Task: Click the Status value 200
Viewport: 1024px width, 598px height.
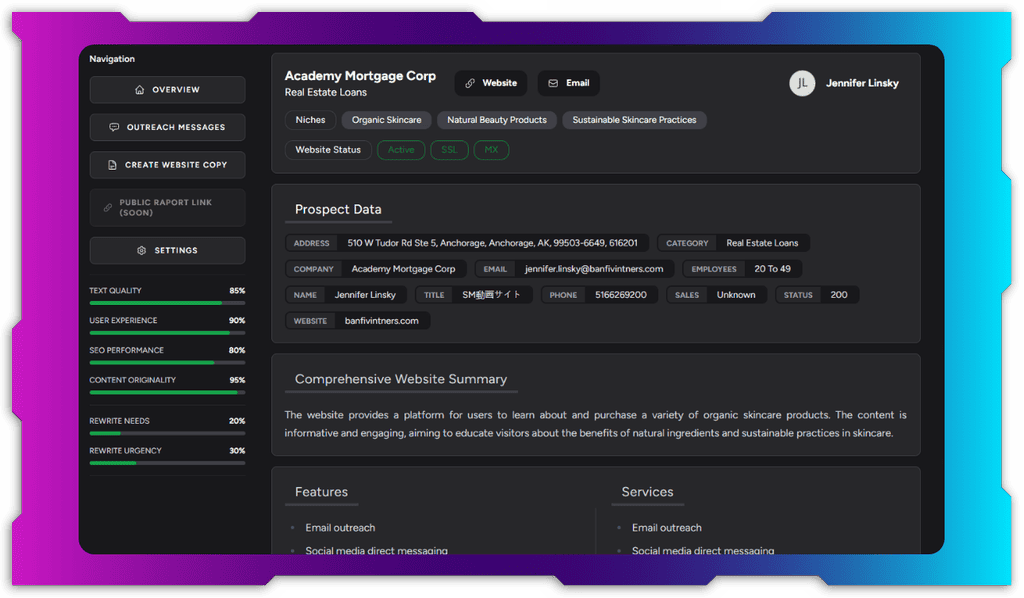Action: (x=839, y=295)
